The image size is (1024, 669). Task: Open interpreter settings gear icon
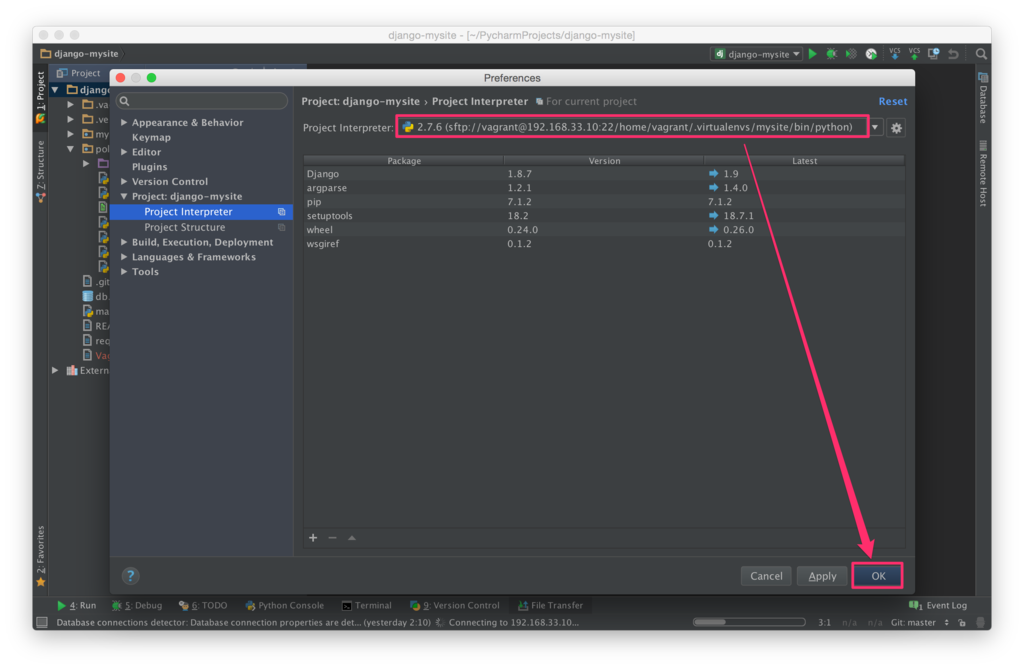pos(897,128)
